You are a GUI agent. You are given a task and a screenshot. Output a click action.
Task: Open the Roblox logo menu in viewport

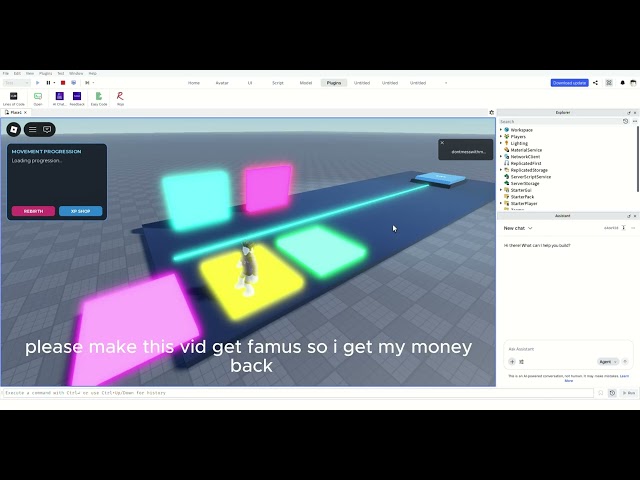tap(14, 129)
